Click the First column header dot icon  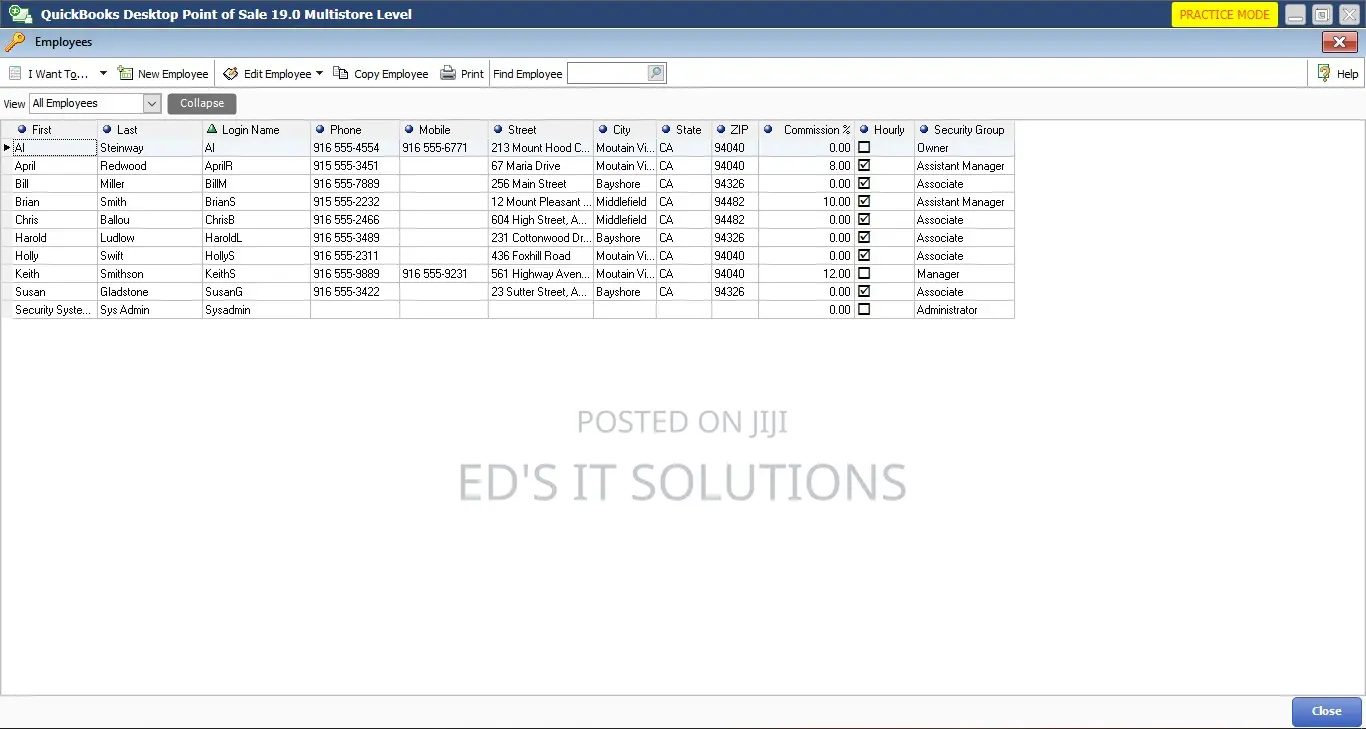pos(22,129)
